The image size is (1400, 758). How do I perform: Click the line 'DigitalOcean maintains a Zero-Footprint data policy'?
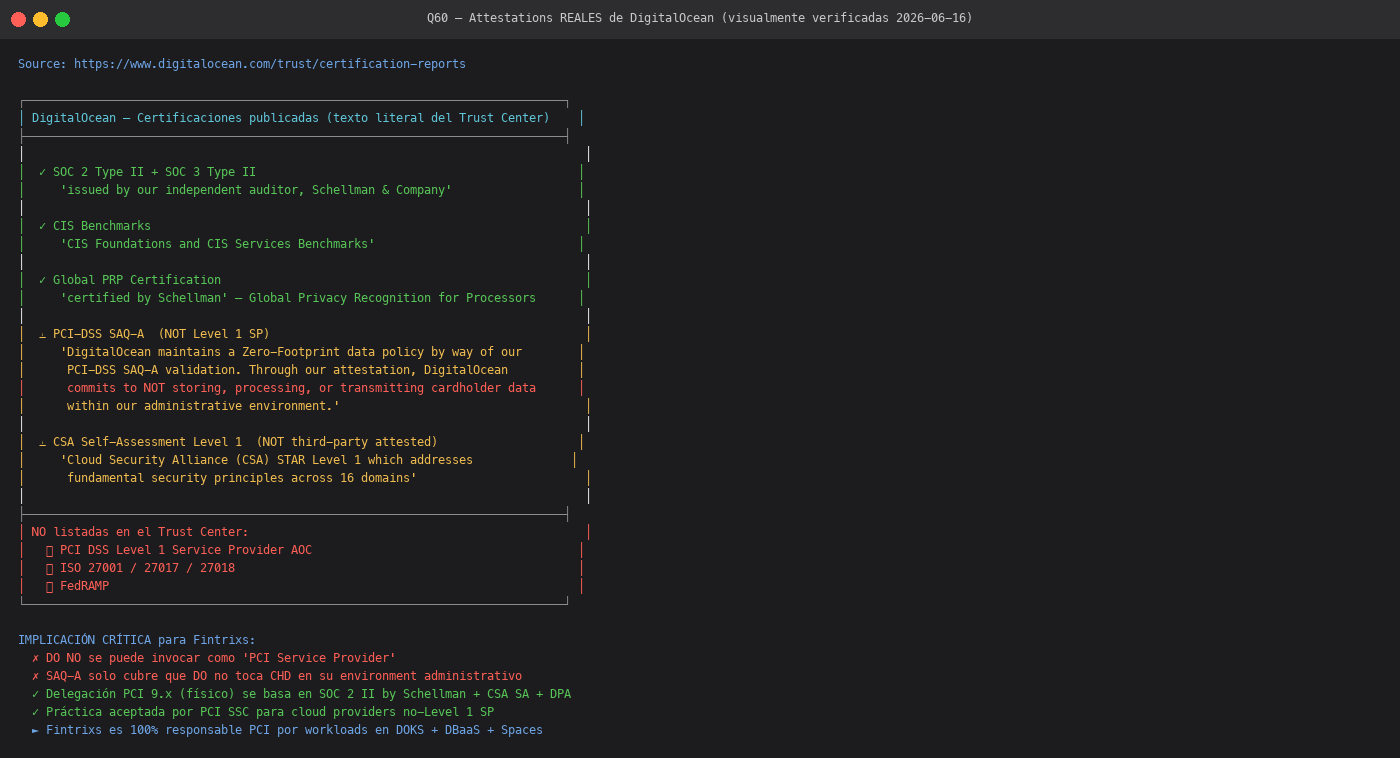(x=291, y=352)
